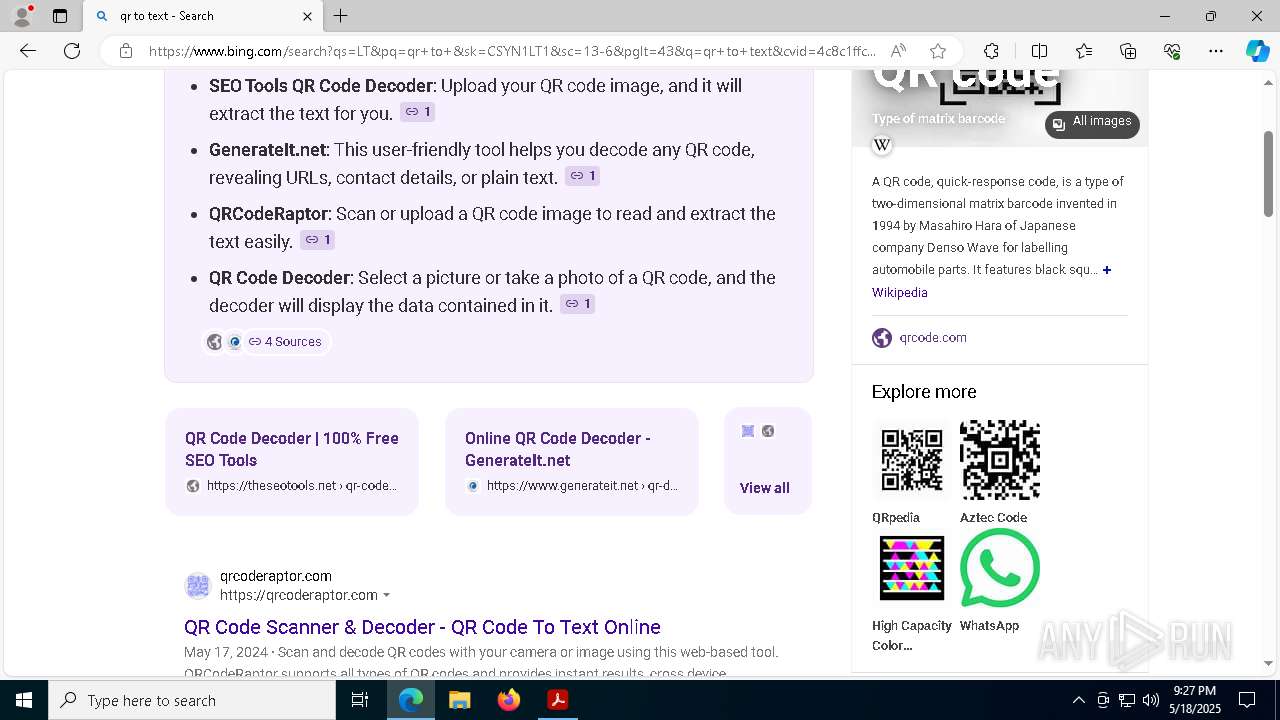
Task: Open citation 1 for QRCodeRaptor
Action: [x=317, y=240]
